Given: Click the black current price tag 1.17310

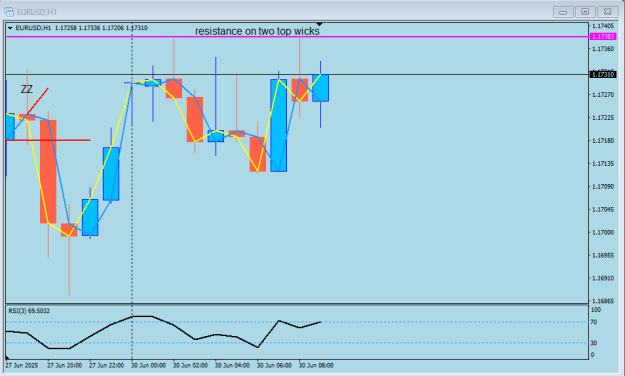Looking at the screenshot, I should click(x=603, y=75).
